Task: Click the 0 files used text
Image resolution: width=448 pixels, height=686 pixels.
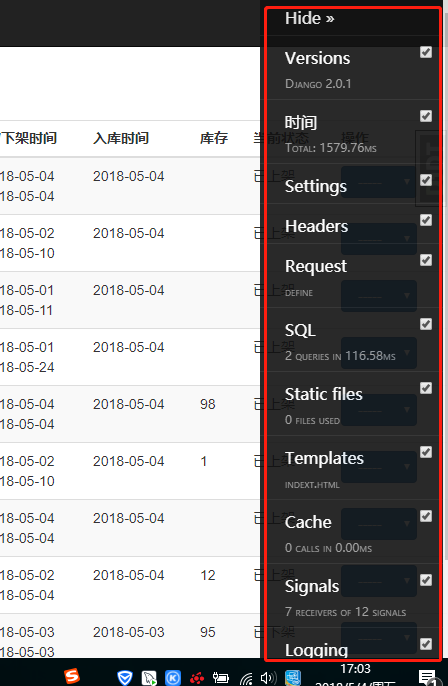Action: [x=312, y=420]
